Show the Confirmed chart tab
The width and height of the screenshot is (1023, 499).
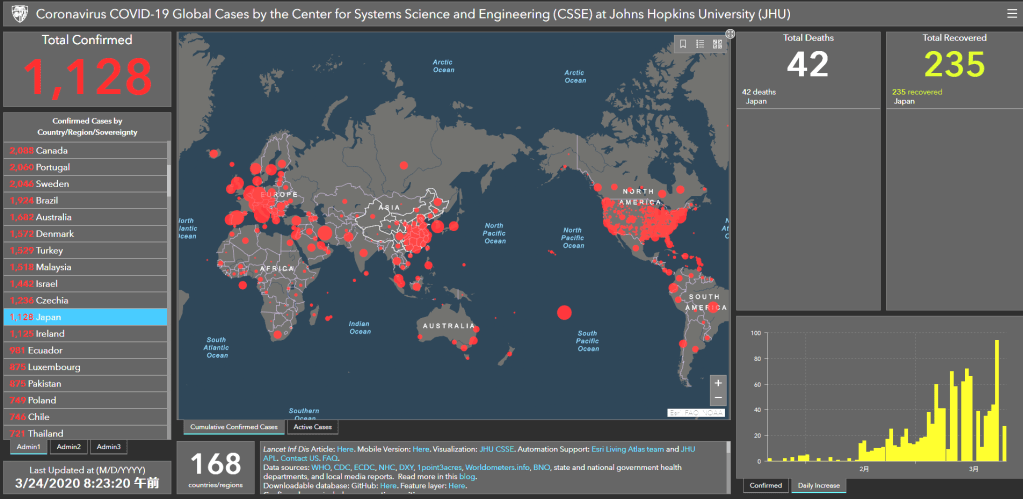[765, 486]
